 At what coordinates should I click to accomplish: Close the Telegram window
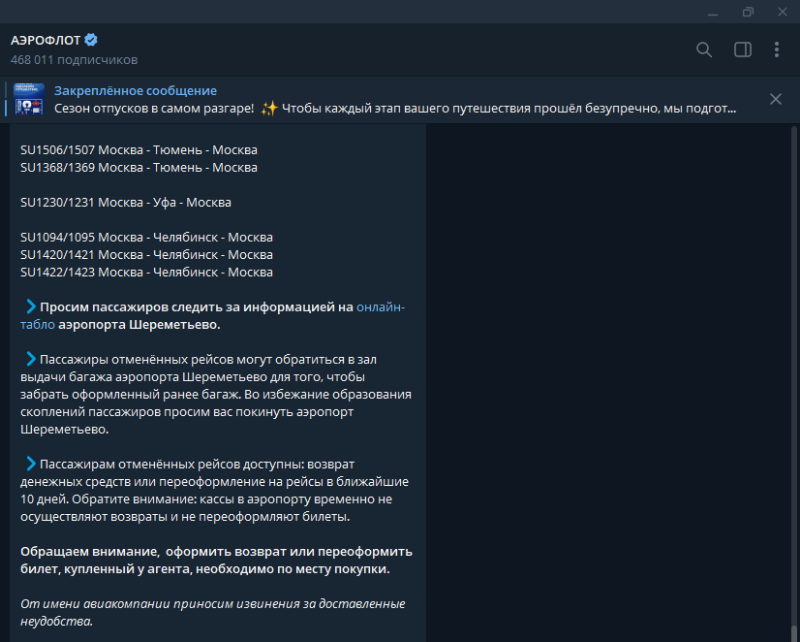[782, 12]
